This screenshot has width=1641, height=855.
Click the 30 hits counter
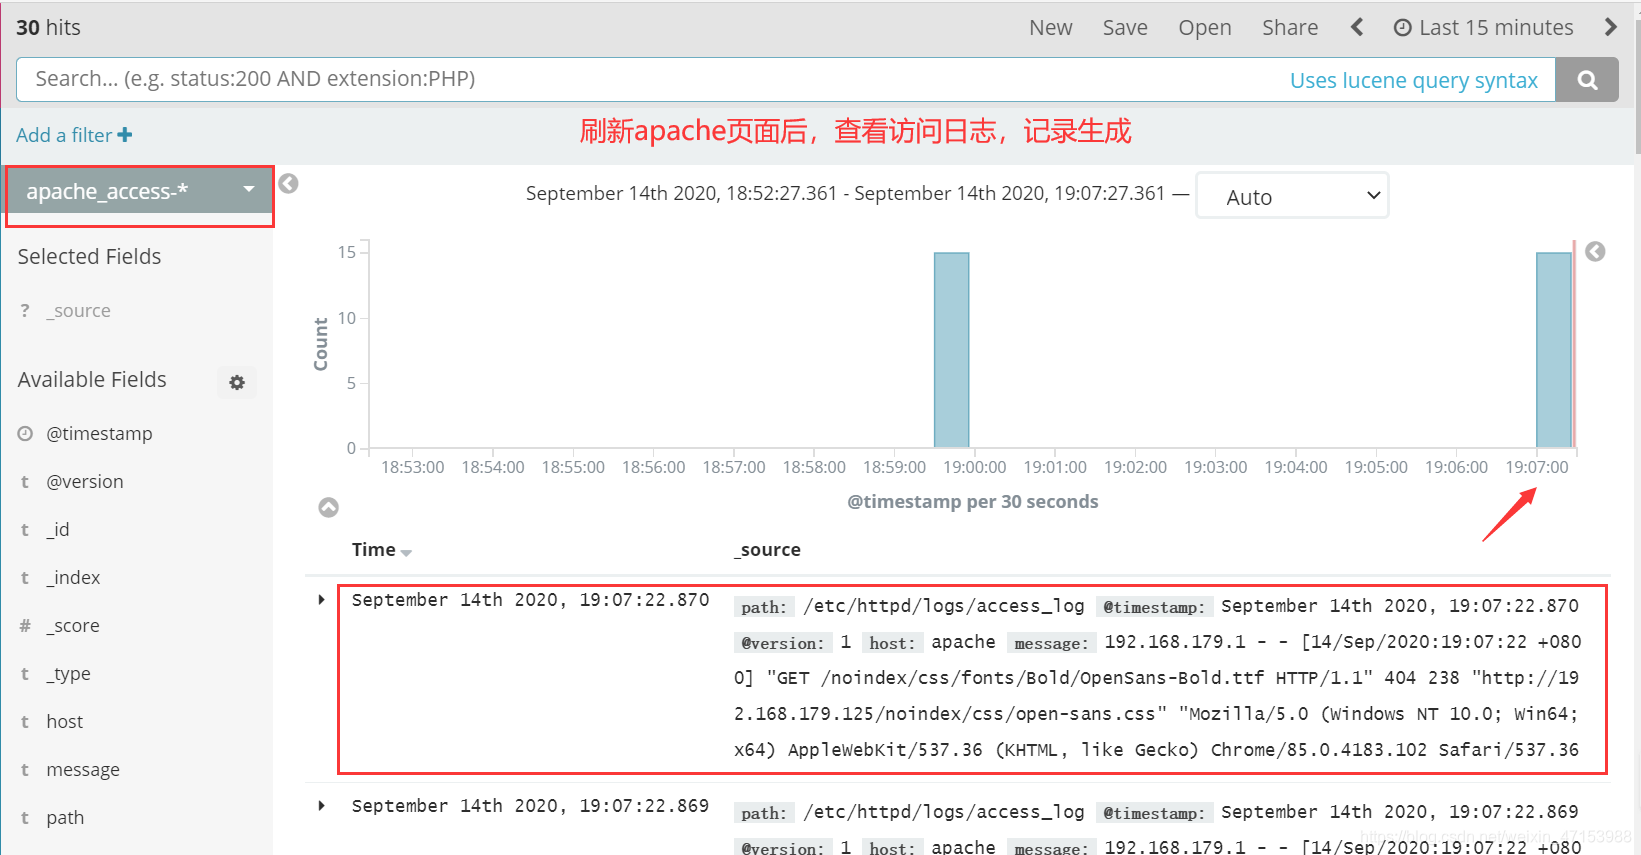48,28
